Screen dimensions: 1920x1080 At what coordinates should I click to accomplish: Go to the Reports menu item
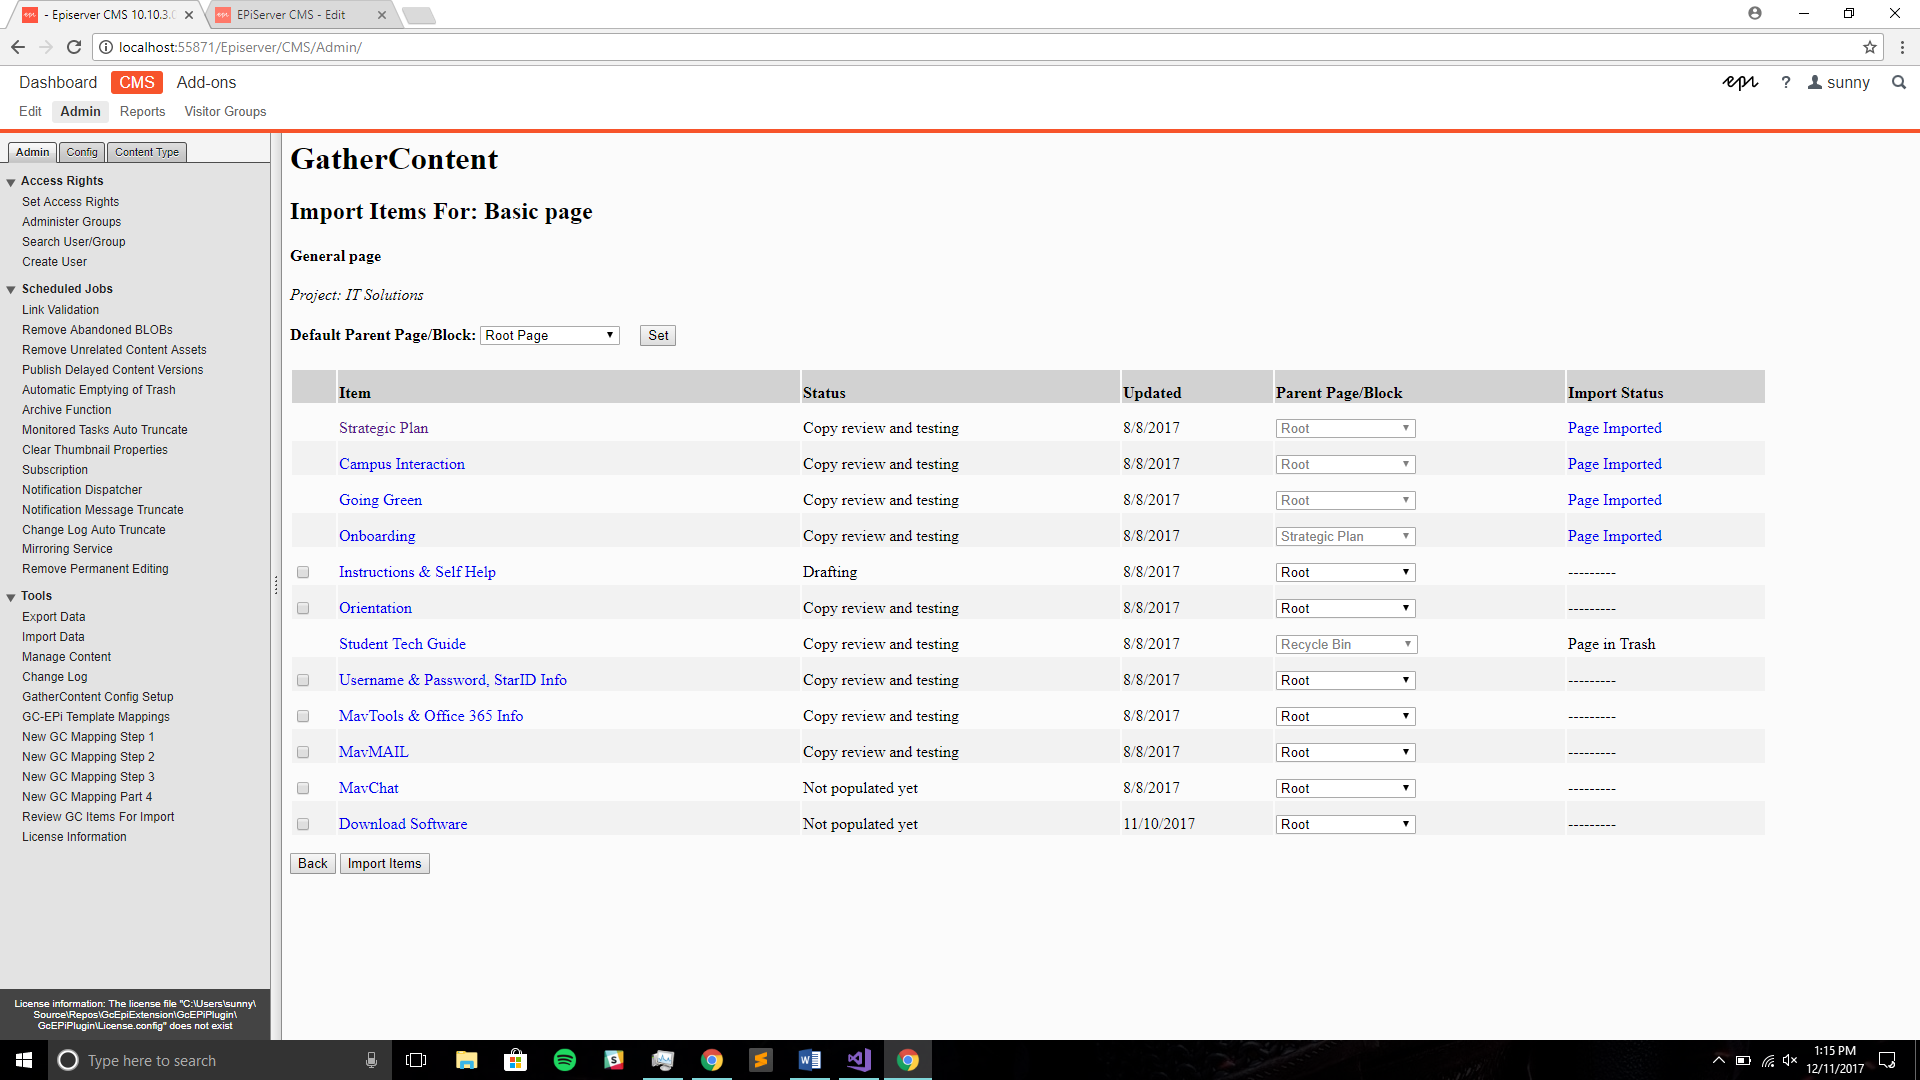pos(142,111)
